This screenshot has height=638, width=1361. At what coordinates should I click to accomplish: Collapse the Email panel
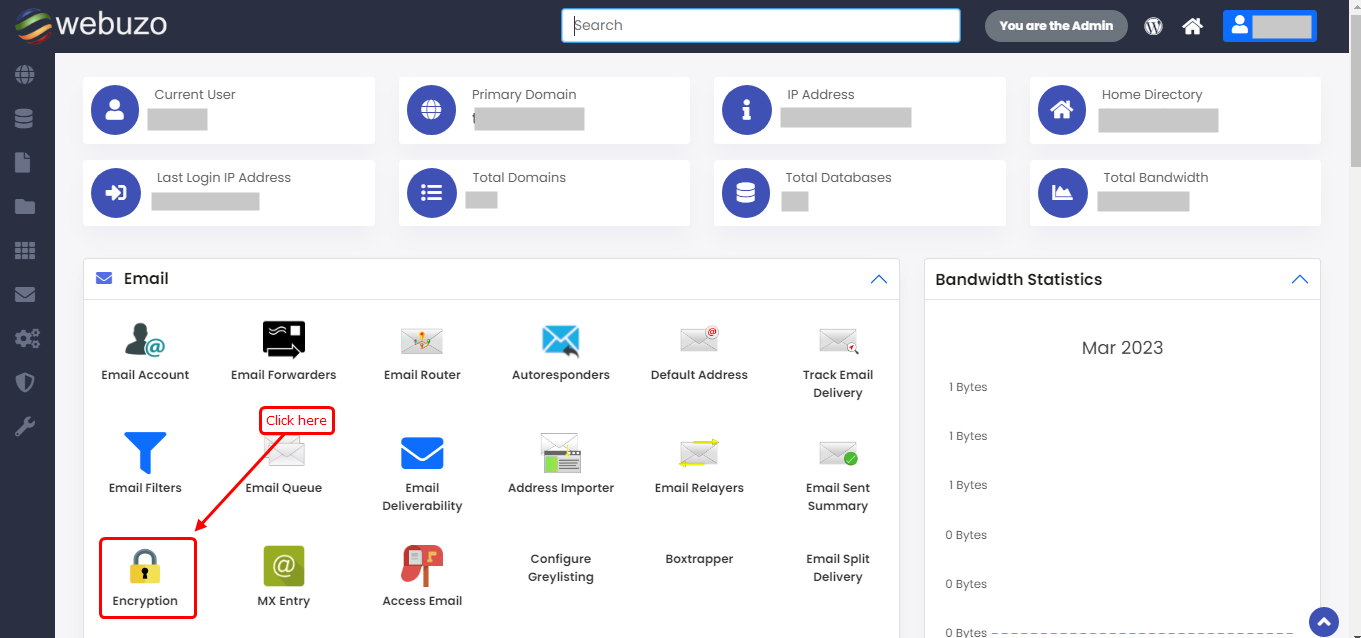[878, 279]
